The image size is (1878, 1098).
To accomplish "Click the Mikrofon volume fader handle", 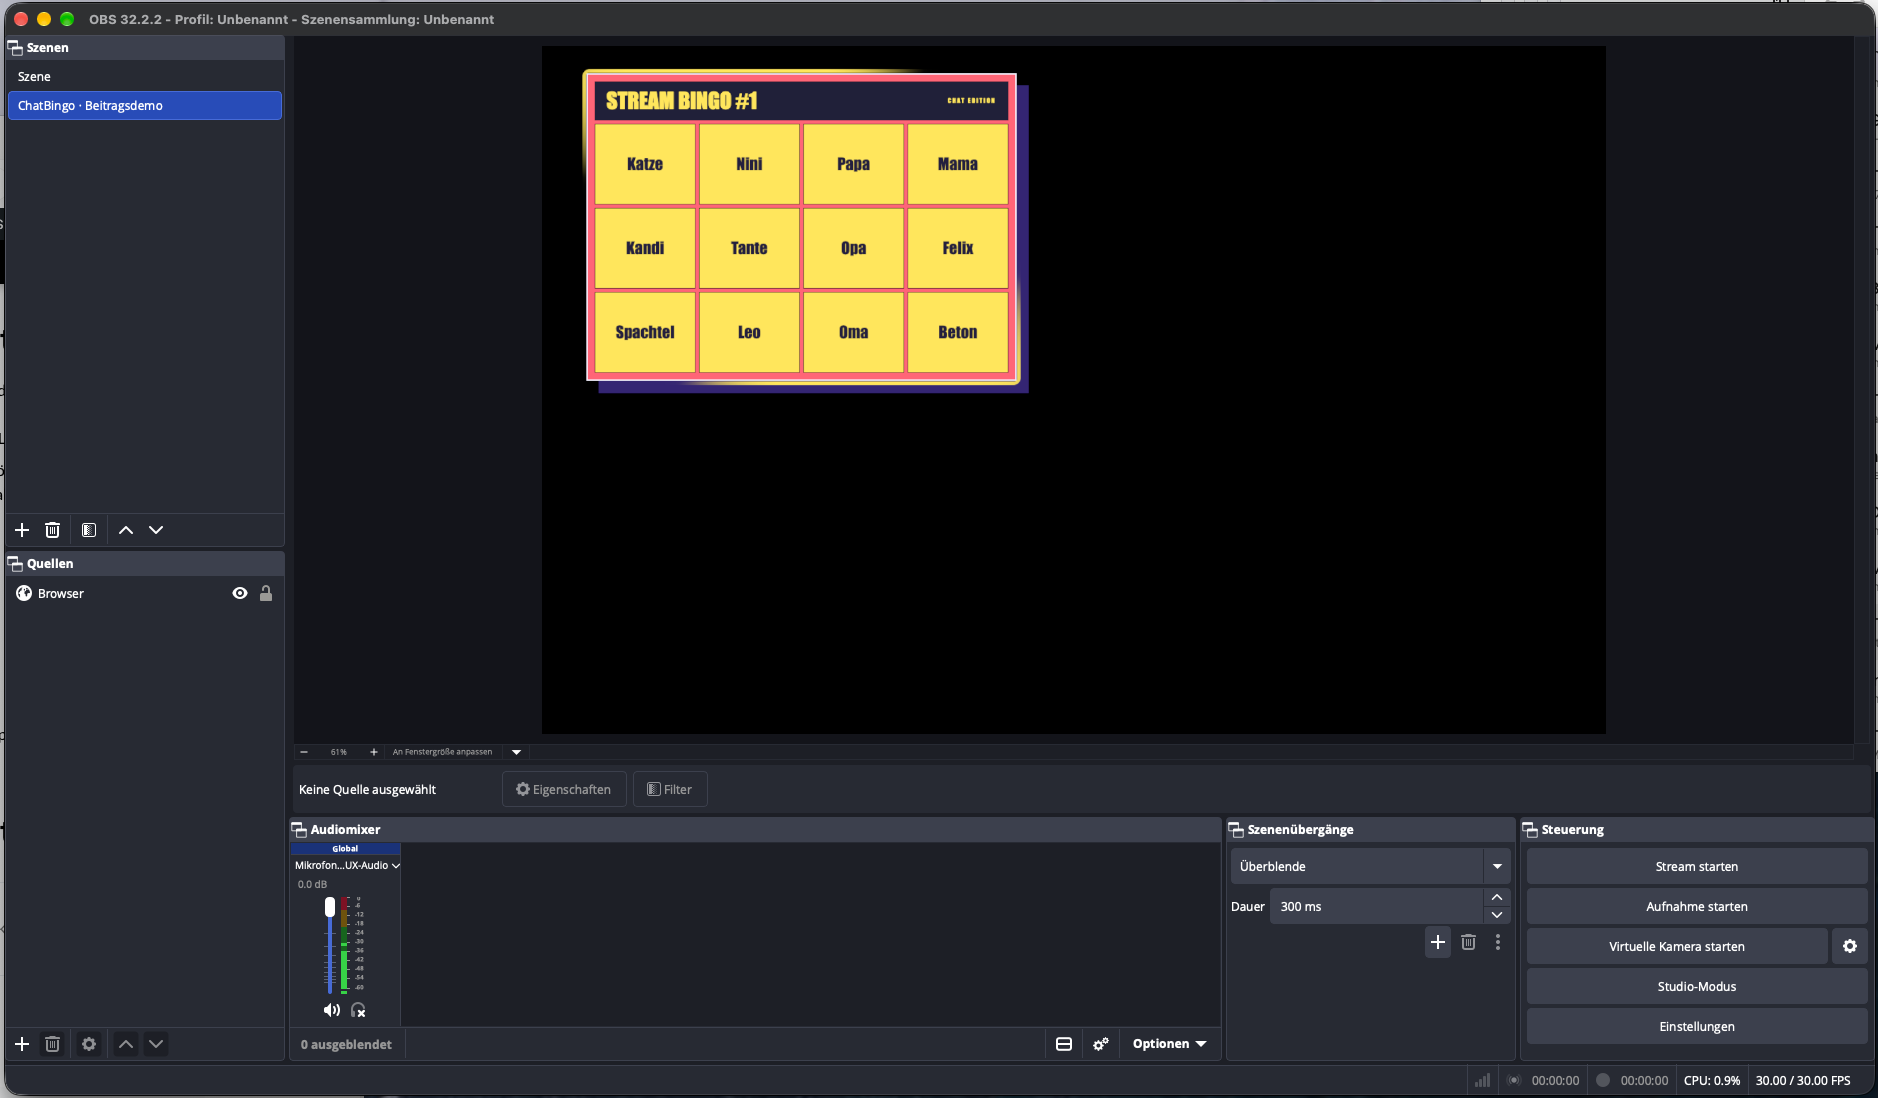I will (x=330, y=907).
